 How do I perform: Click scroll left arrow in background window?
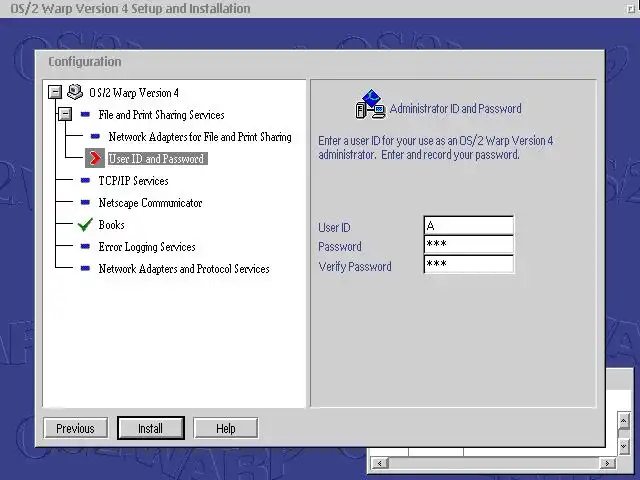pos(380,463)
